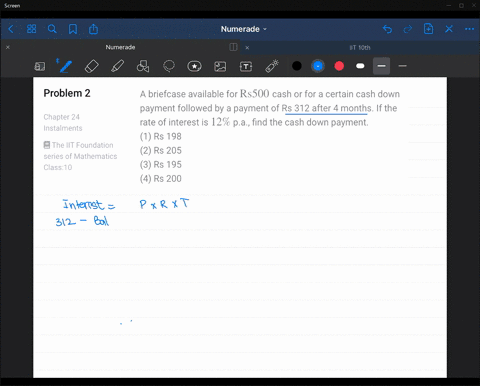Click the Problem 2 heading

click(x=67, y=93)
